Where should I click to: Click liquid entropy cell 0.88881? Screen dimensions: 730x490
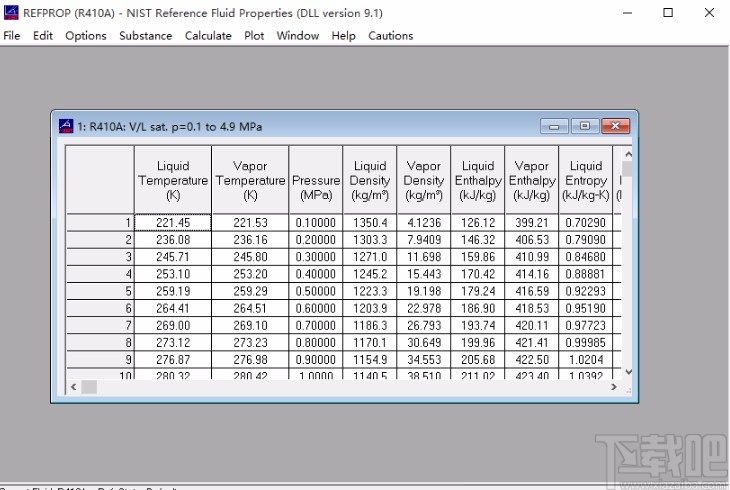586,274
